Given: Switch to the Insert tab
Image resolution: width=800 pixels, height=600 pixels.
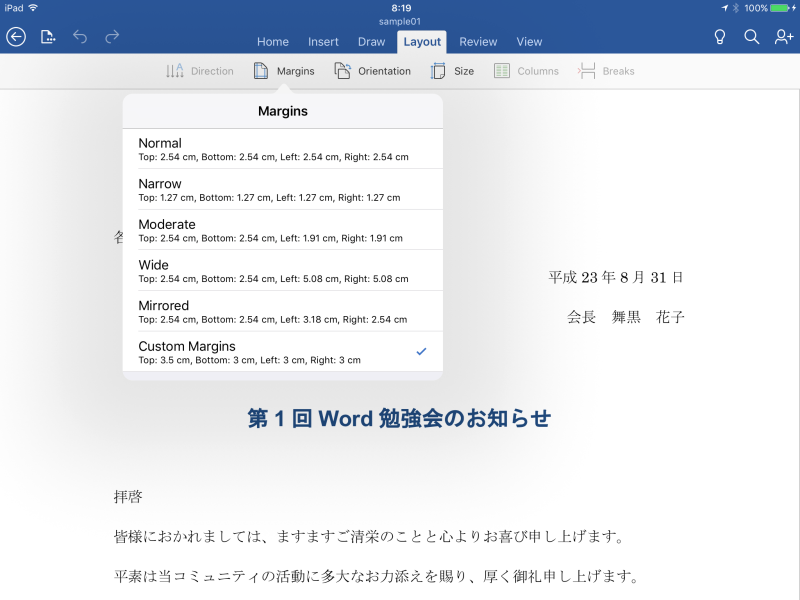Looking at the screenshot, I should [x=323, y=42].
